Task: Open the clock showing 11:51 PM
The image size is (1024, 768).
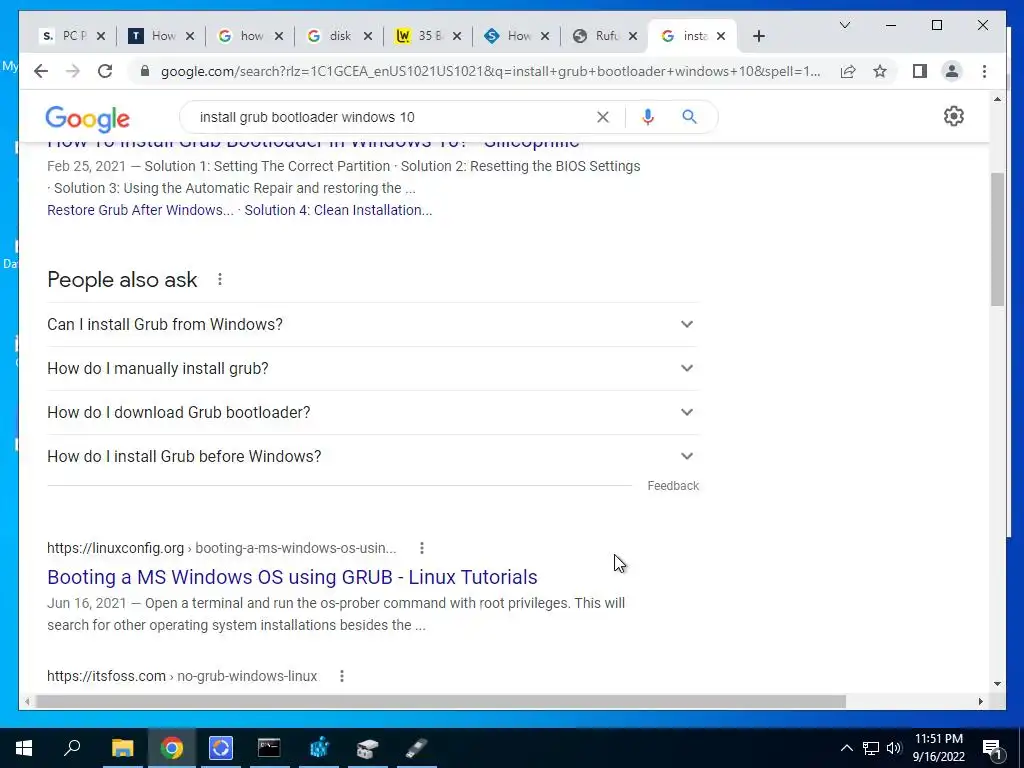Action: click(x=938, y=748)
